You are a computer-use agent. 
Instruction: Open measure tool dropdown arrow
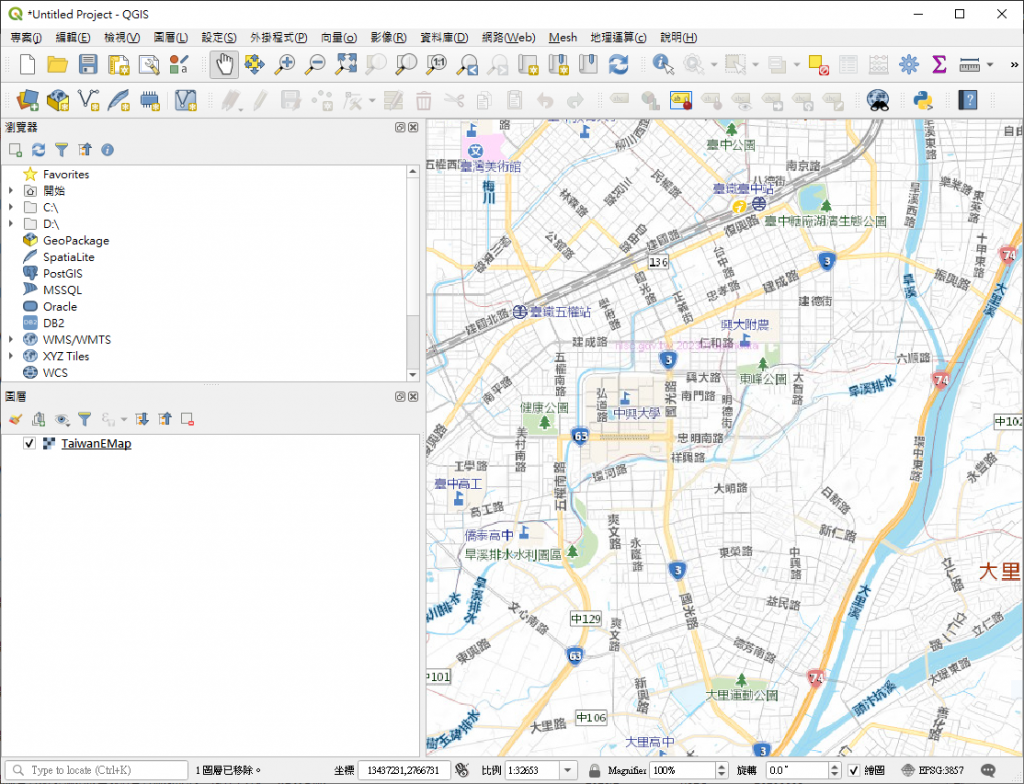pyautogui.click(x=990, y=64)
